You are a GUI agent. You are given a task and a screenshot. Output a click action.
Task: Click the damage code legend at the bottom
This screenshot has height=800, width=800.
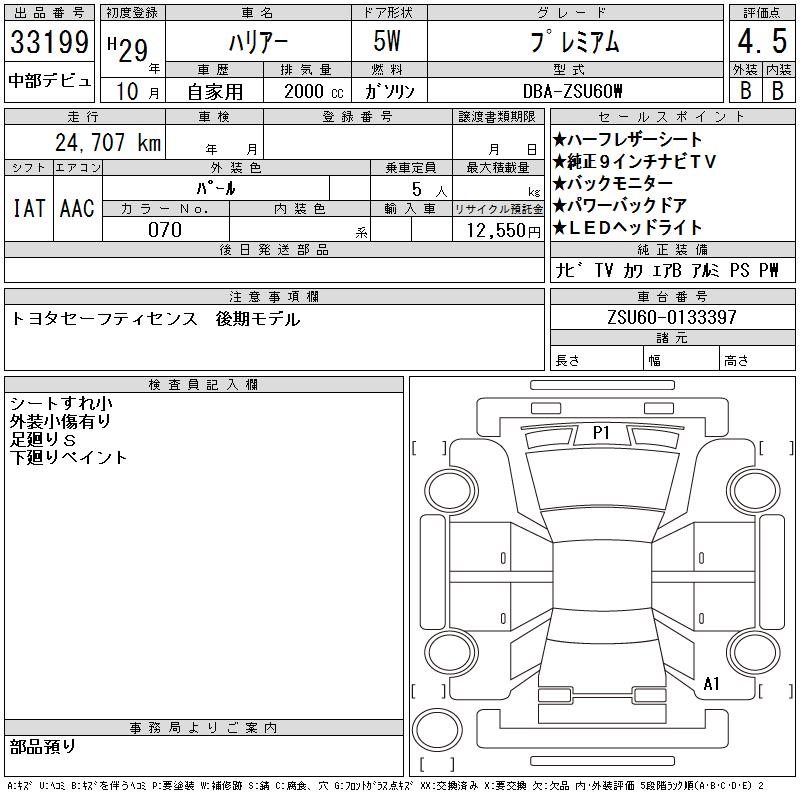[386, 786]
